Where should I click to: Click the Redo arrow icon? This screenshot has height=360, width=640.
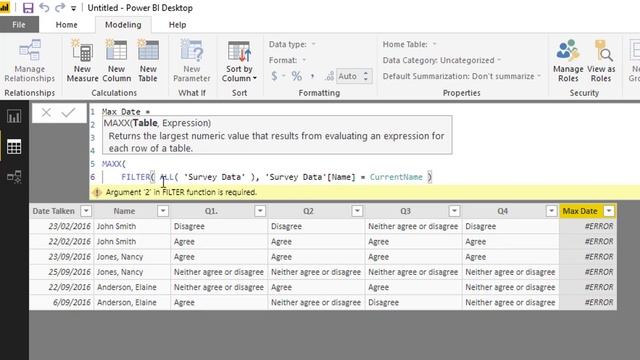(x=60, y=8)
